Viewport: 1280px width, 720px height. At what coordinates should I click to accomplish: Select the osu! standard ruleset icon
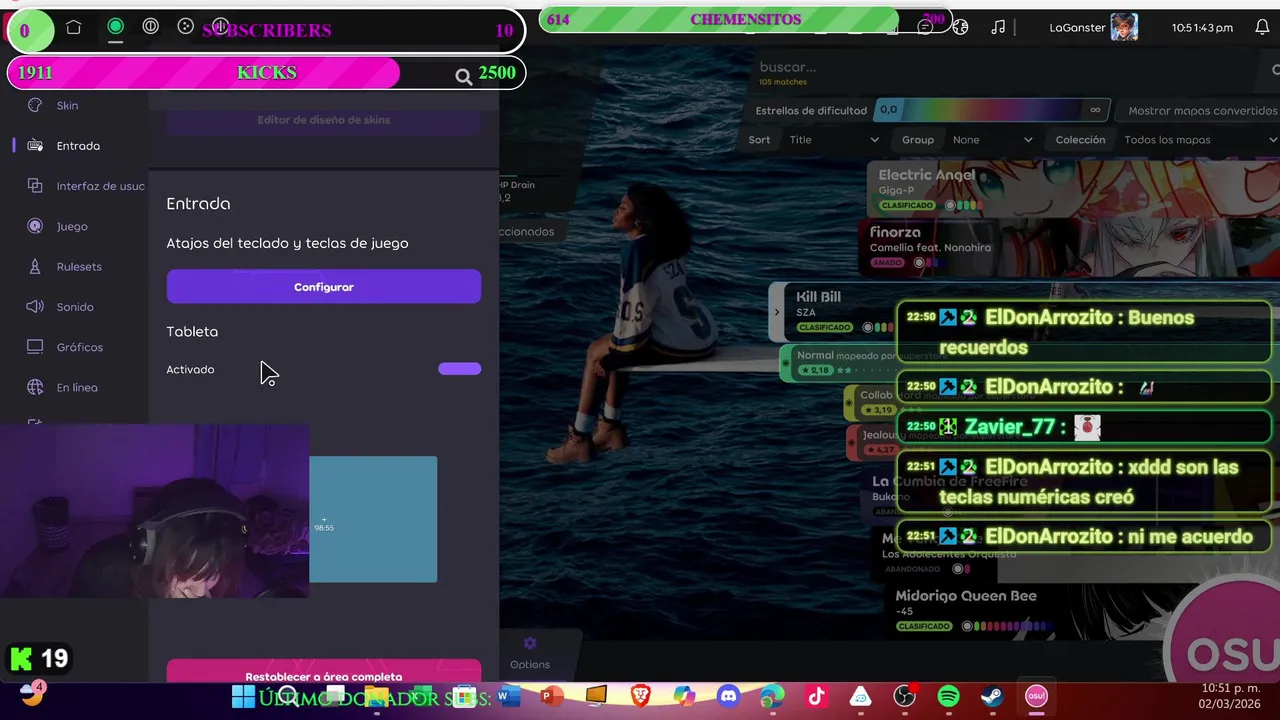click(x=115, y=27)
